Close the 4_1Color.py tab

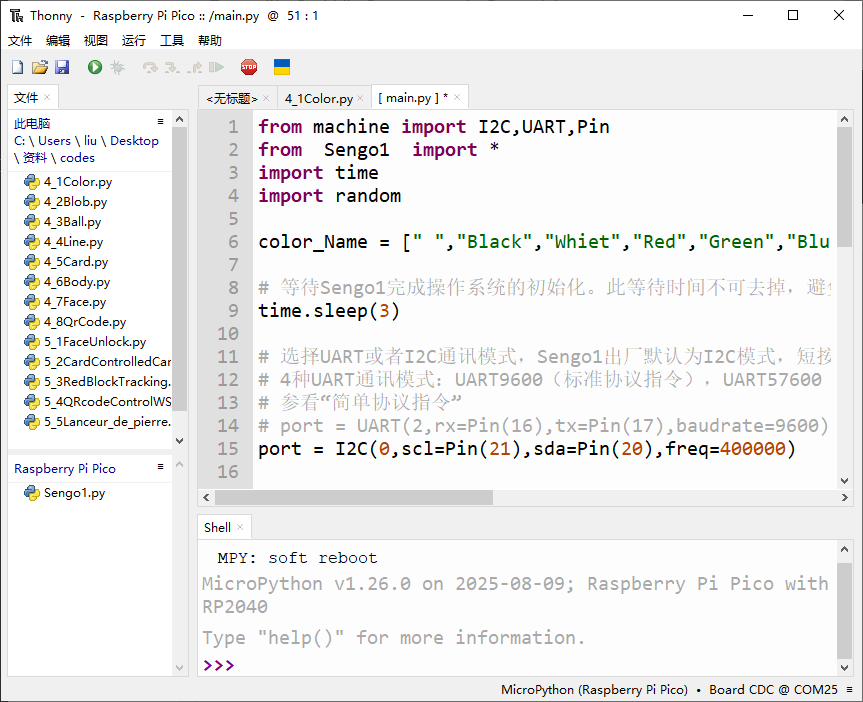click(361, 98)
